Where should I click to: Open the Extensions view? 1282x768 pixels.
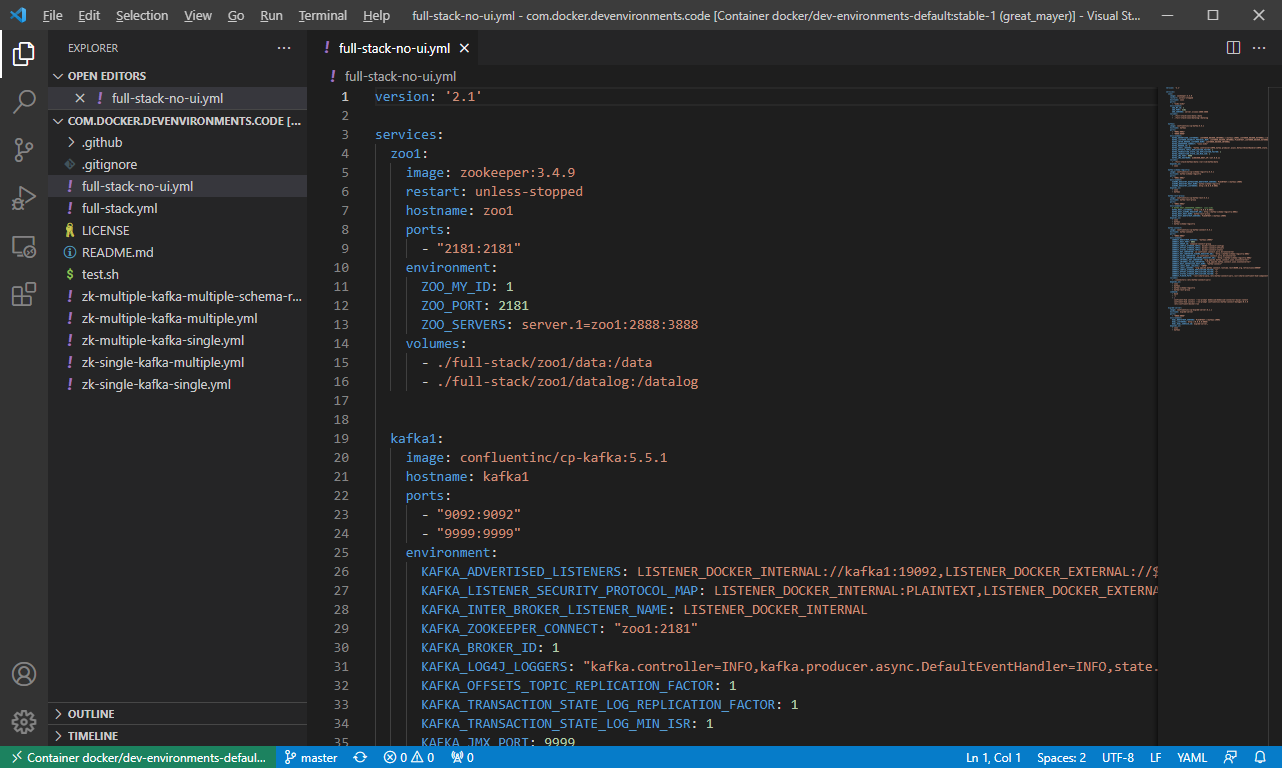coord(24,295)
